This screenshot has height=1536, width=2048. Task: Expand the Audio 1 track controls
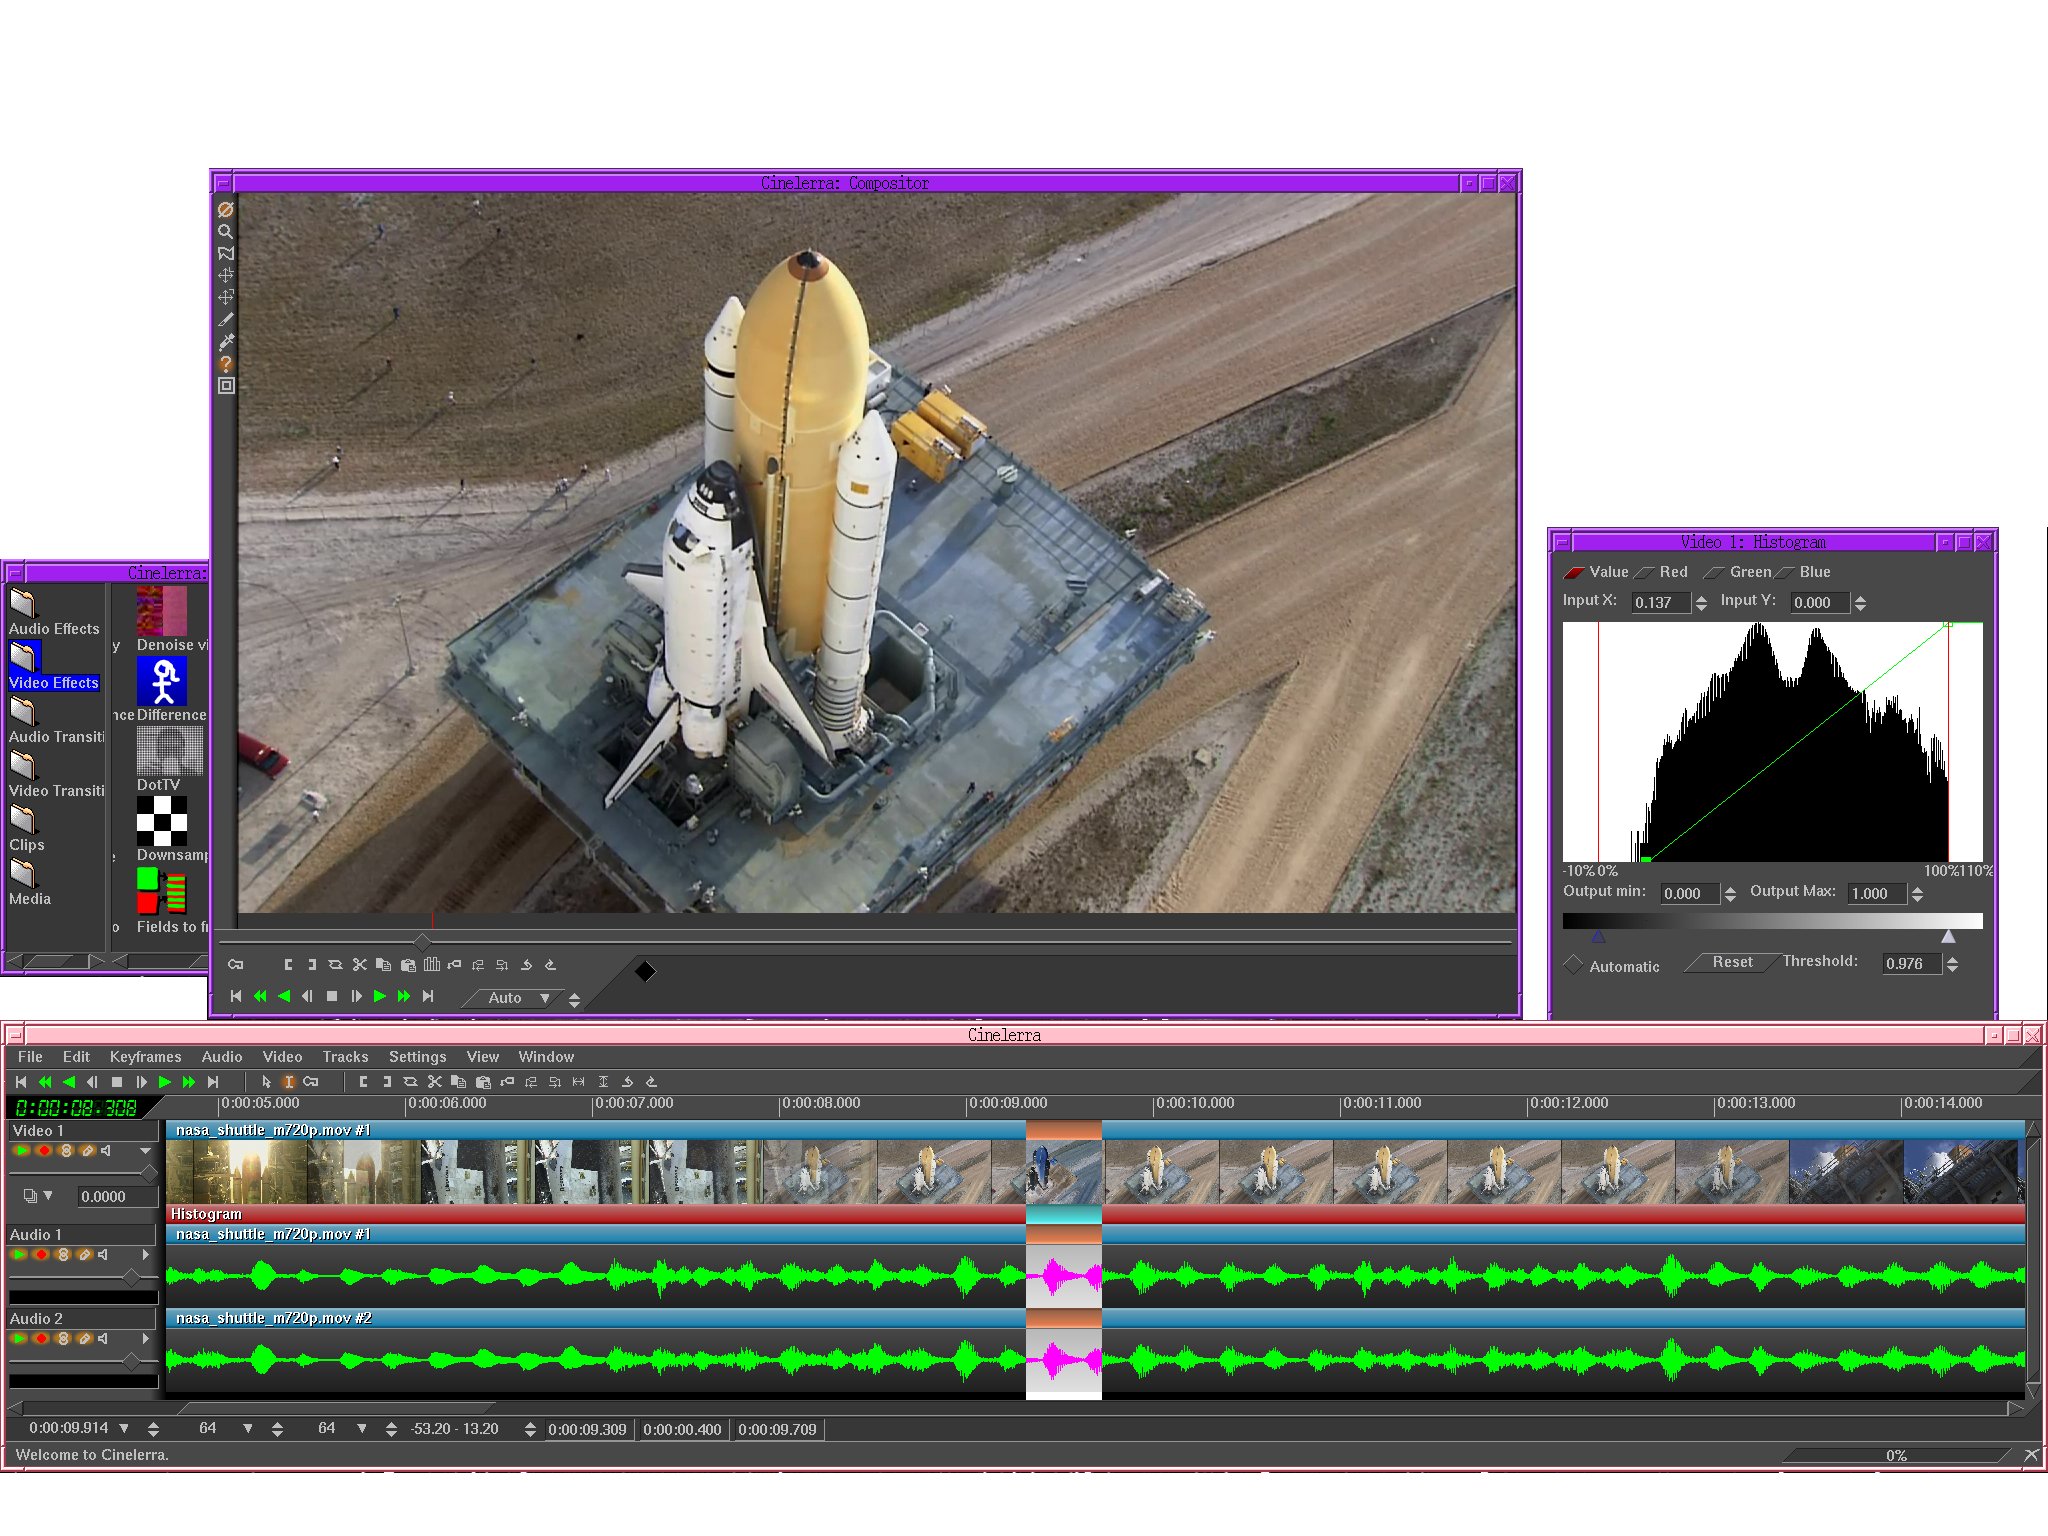(x=146, y=1255)
